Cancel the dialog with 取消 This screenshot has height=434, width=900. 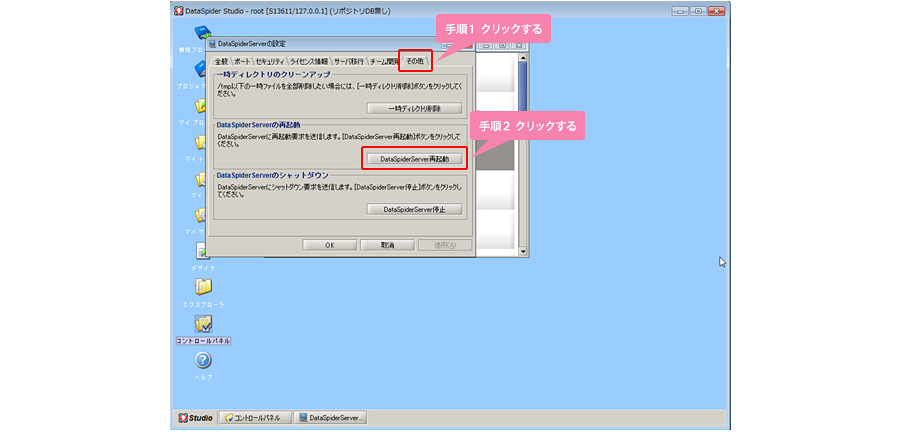point(385,244)
